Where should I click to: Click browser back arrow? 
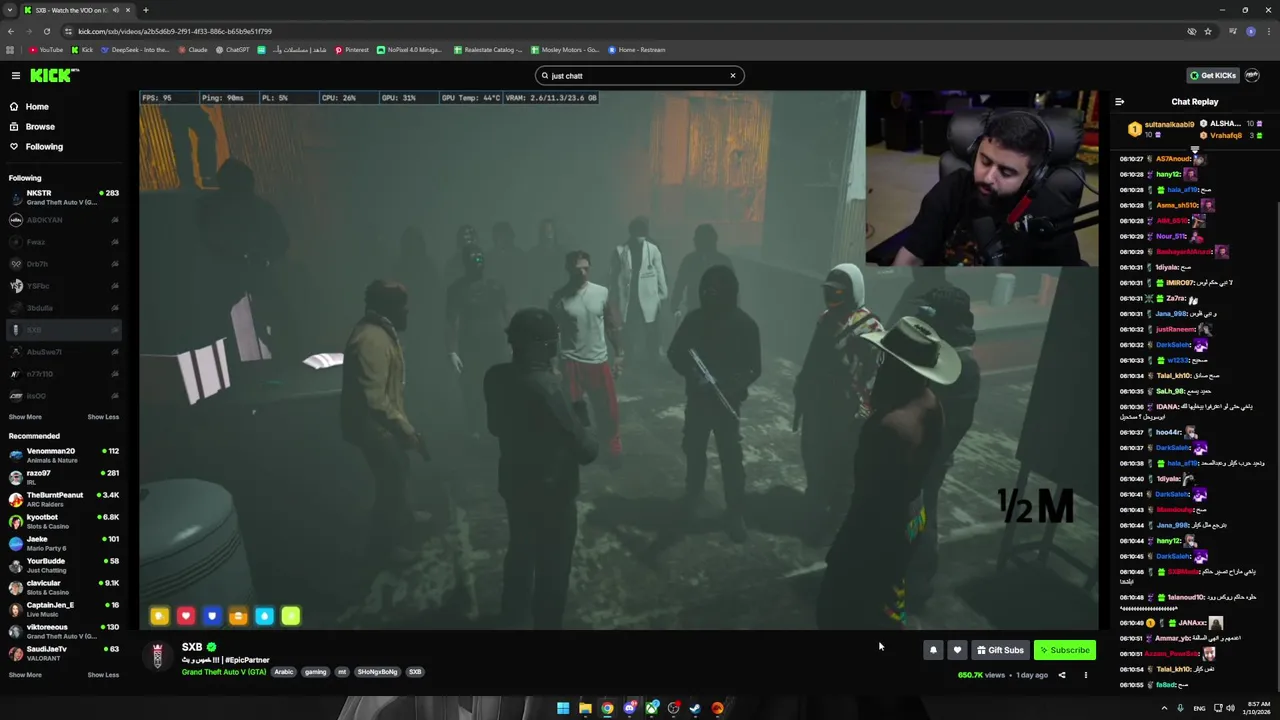click(x=11, y=31)
